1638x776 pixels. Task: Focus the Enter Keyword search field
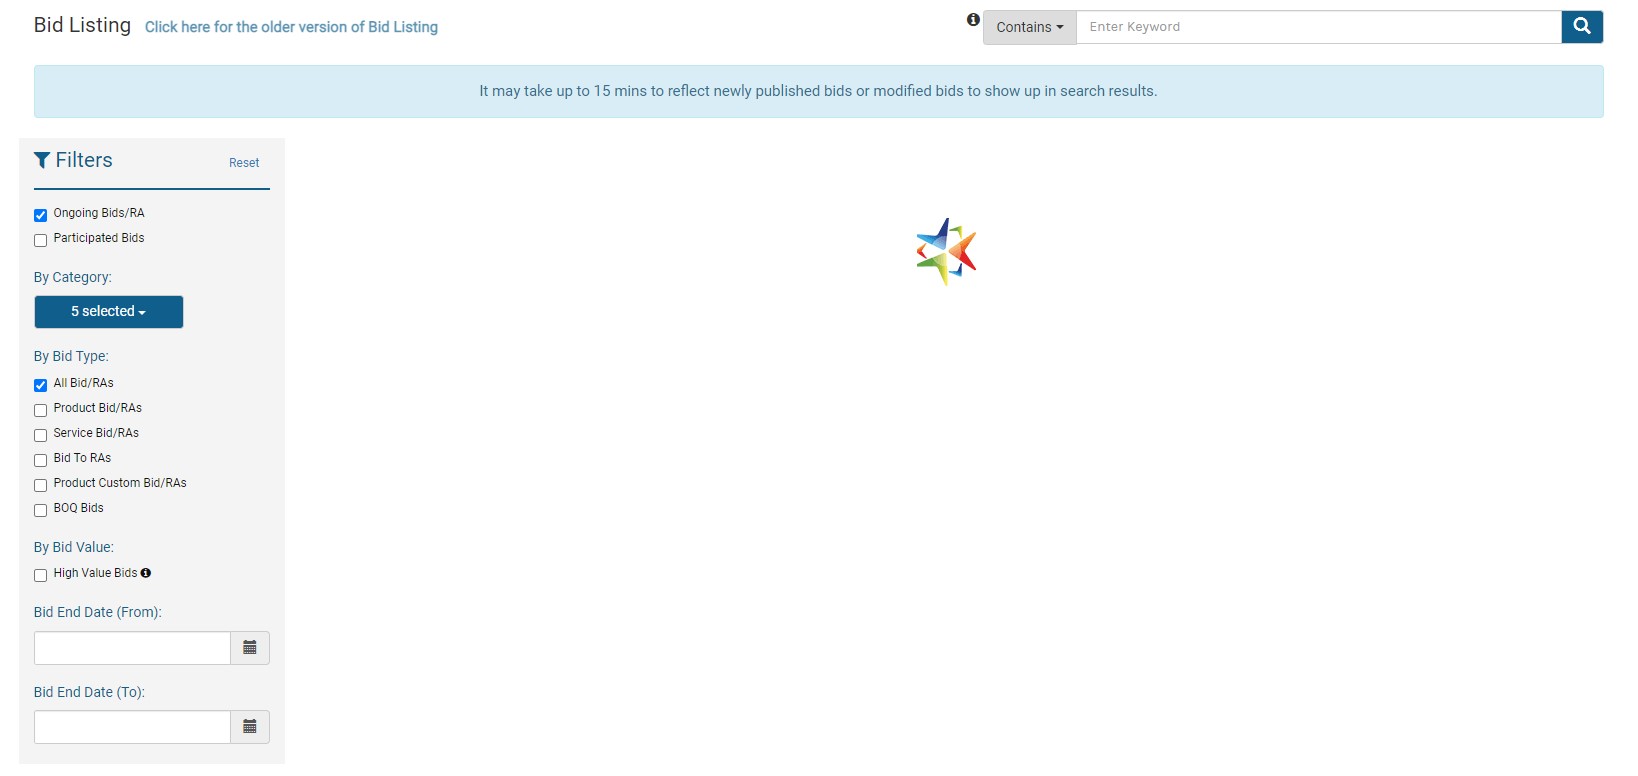click(1319, 27)
